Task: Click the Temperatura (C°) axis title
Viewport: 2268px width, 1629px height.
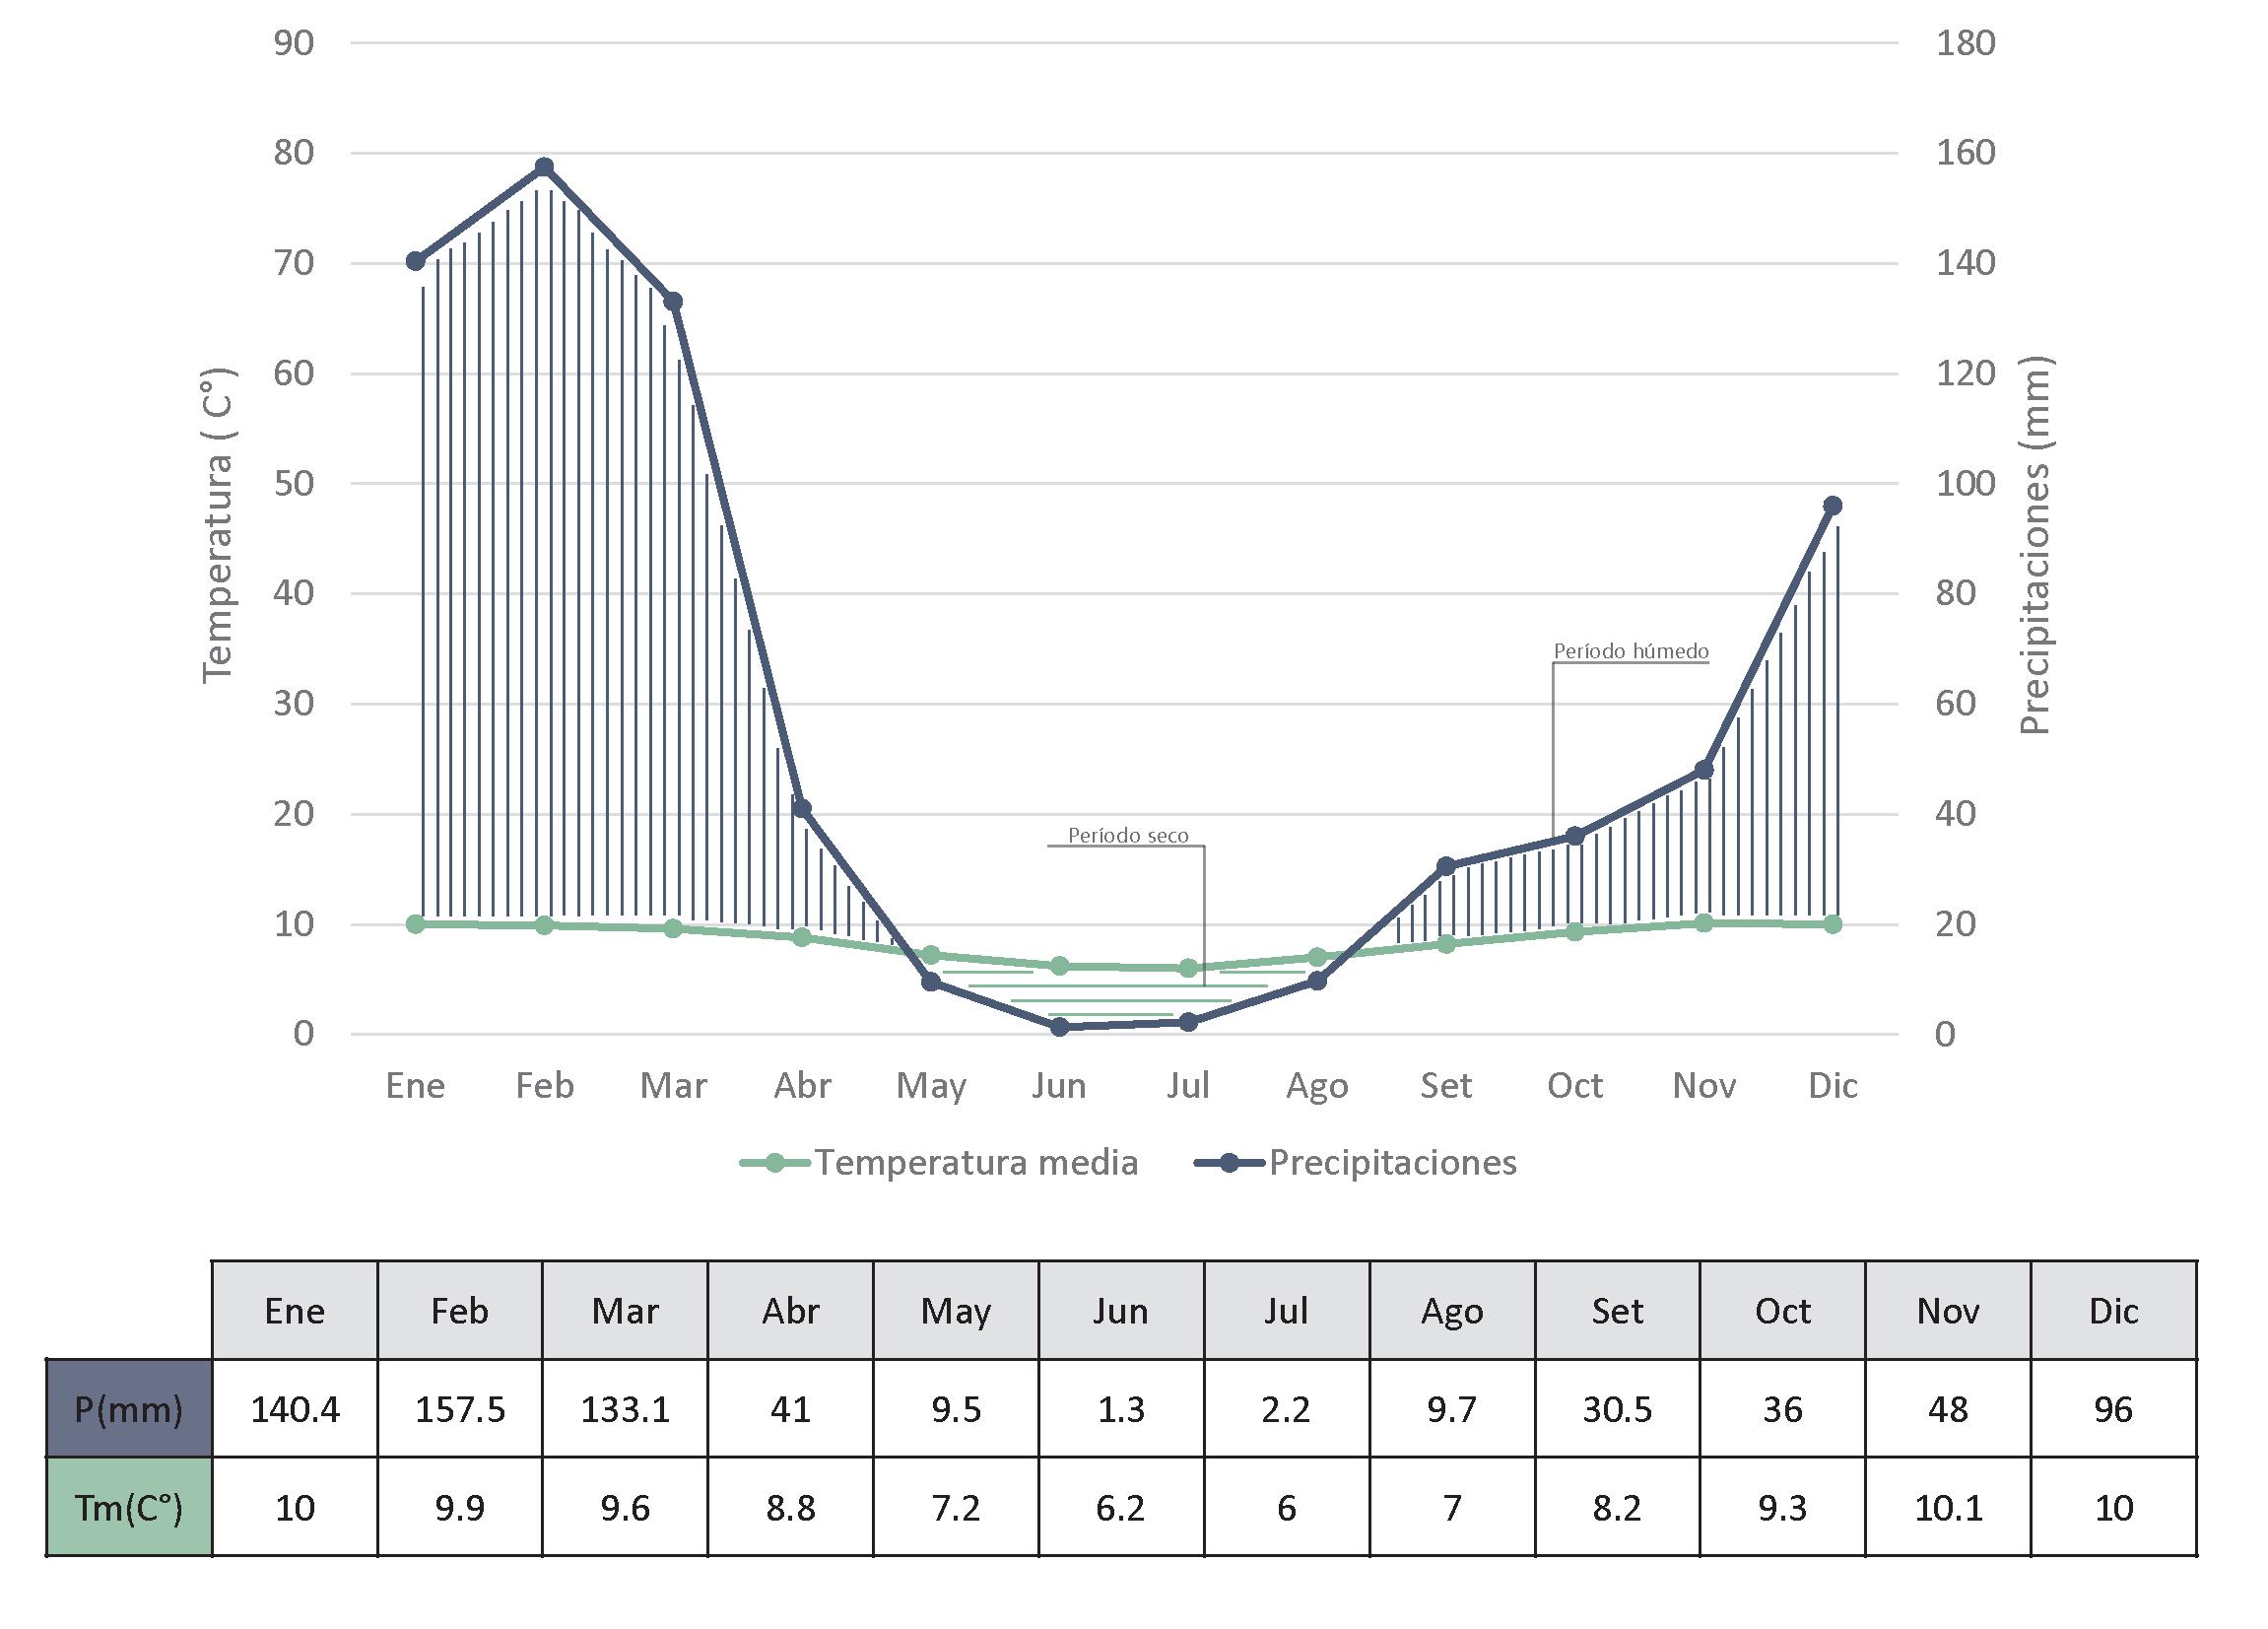Action: 217,527
